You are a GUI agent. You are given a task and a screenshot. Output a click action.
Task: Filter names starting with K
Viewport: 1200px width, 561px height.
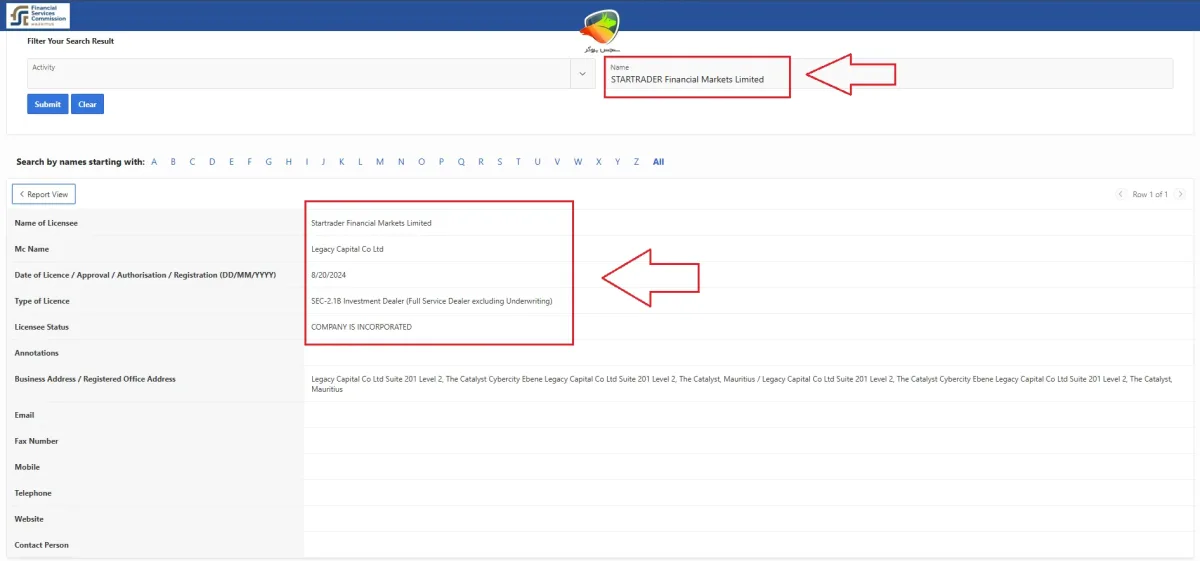point(342,162)
